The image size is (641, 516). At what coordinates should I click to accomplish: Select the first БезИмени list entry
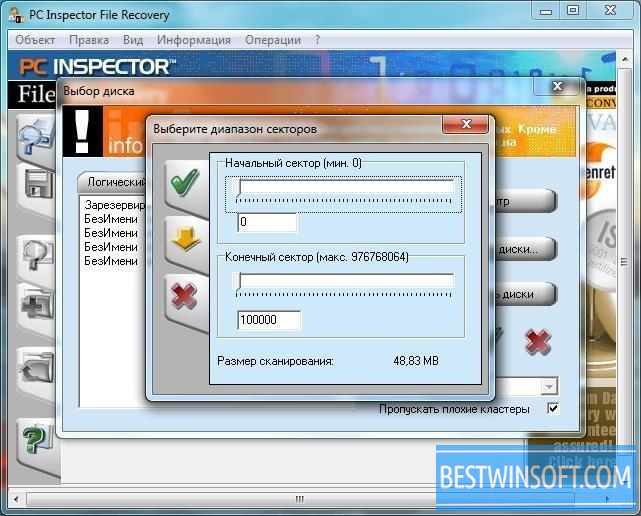tap(111, 219)
